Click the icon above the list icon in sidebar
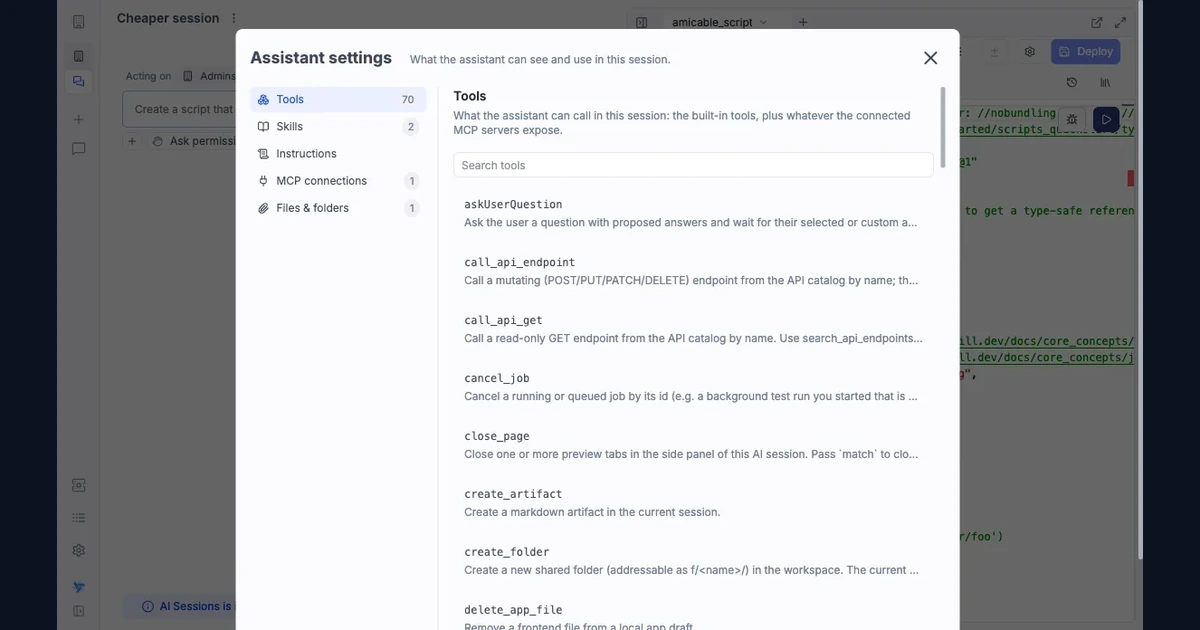1200x630 pixels. [x=79, y=485]
